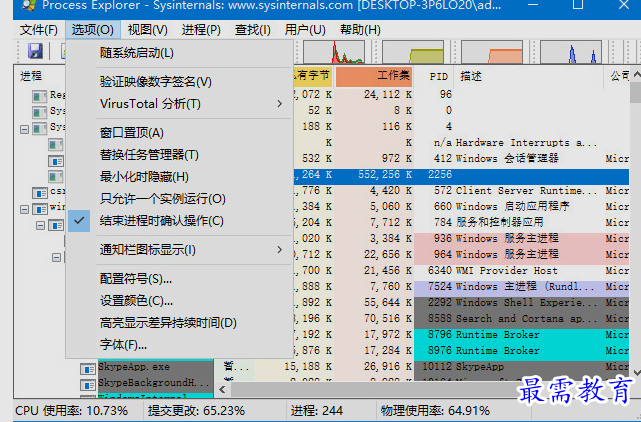Viewport: 641px width, 422px height.
Task: Select the PID 8796 Runtime Broker row
Action: point(461,335)
